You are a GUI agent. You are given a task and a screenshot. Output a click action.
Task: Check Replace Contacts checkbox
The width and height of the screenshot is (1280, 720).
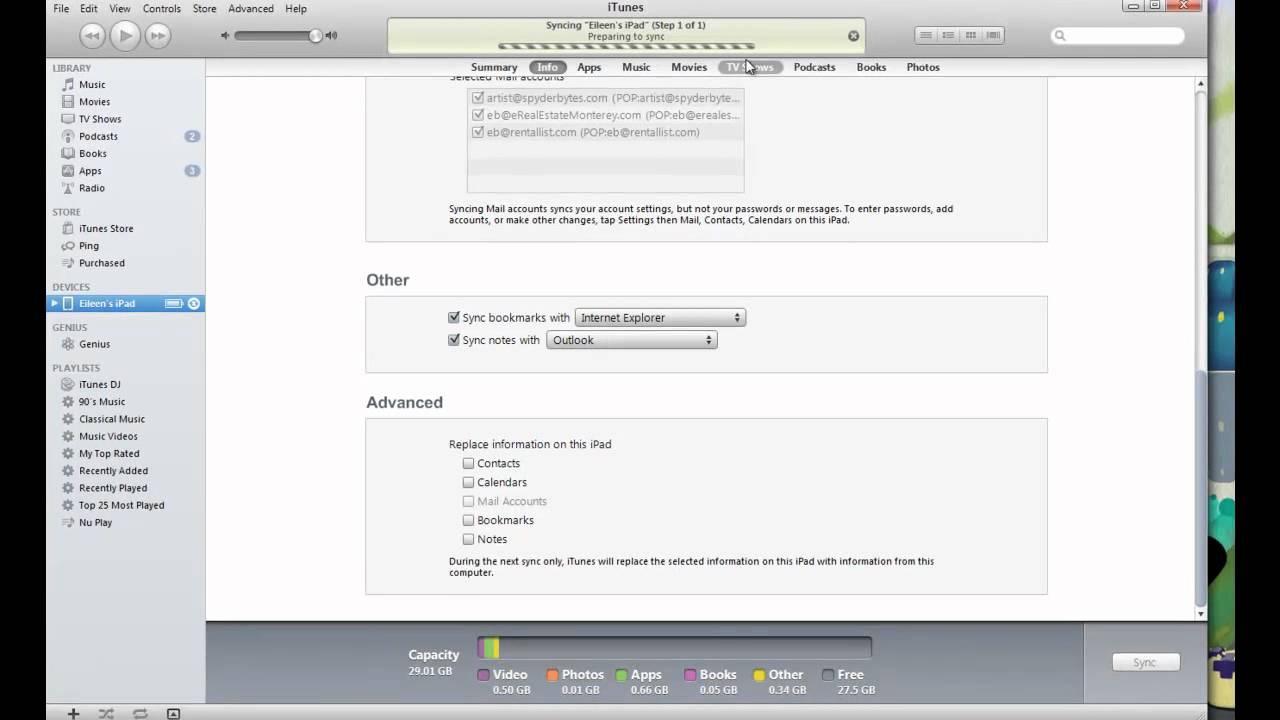click(468, 463)
